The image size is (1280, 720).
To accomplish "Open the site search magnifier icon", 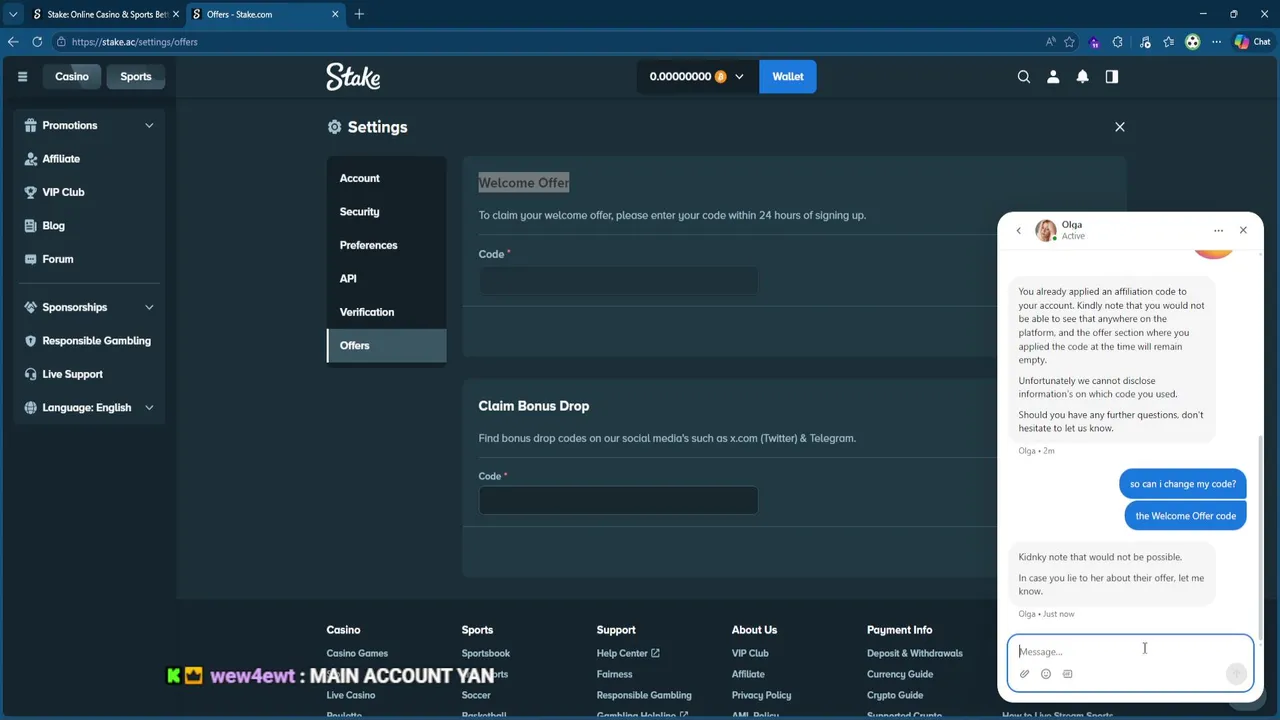I will click(1024, 77).
